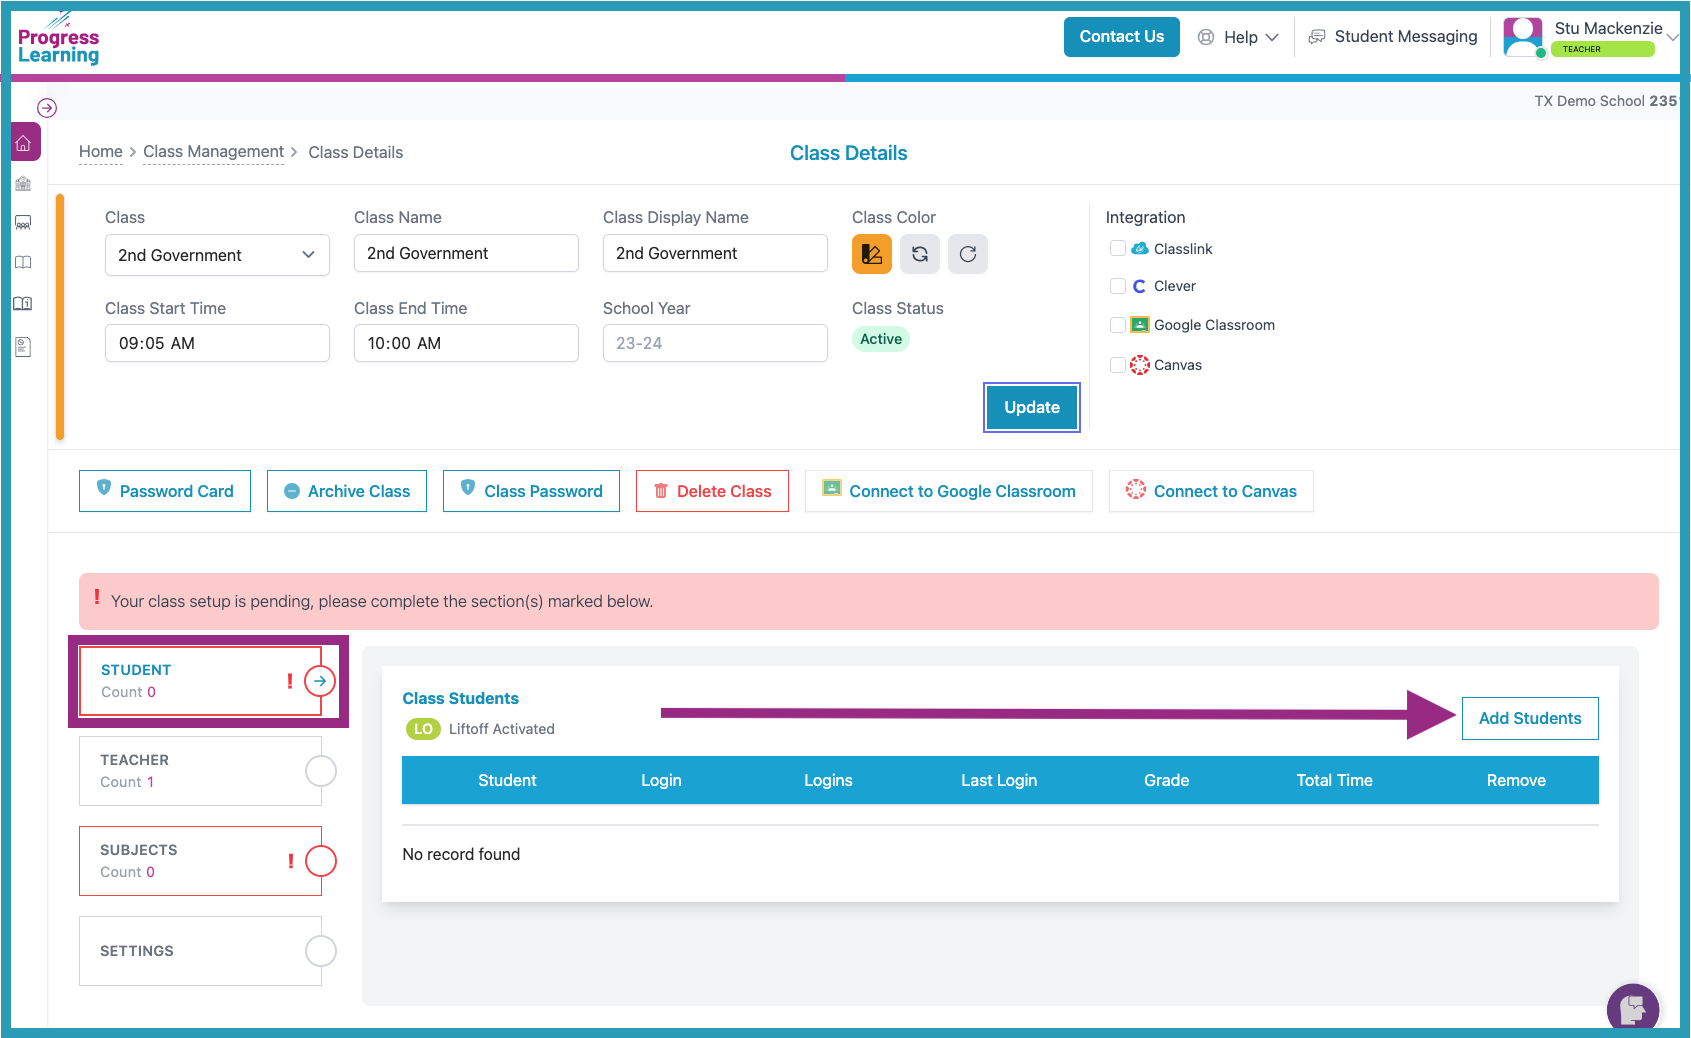Click Connect to Canvas button
Image resolution: width=1691 pixels, height=1038 pixels.
[x=1211, y=491]
